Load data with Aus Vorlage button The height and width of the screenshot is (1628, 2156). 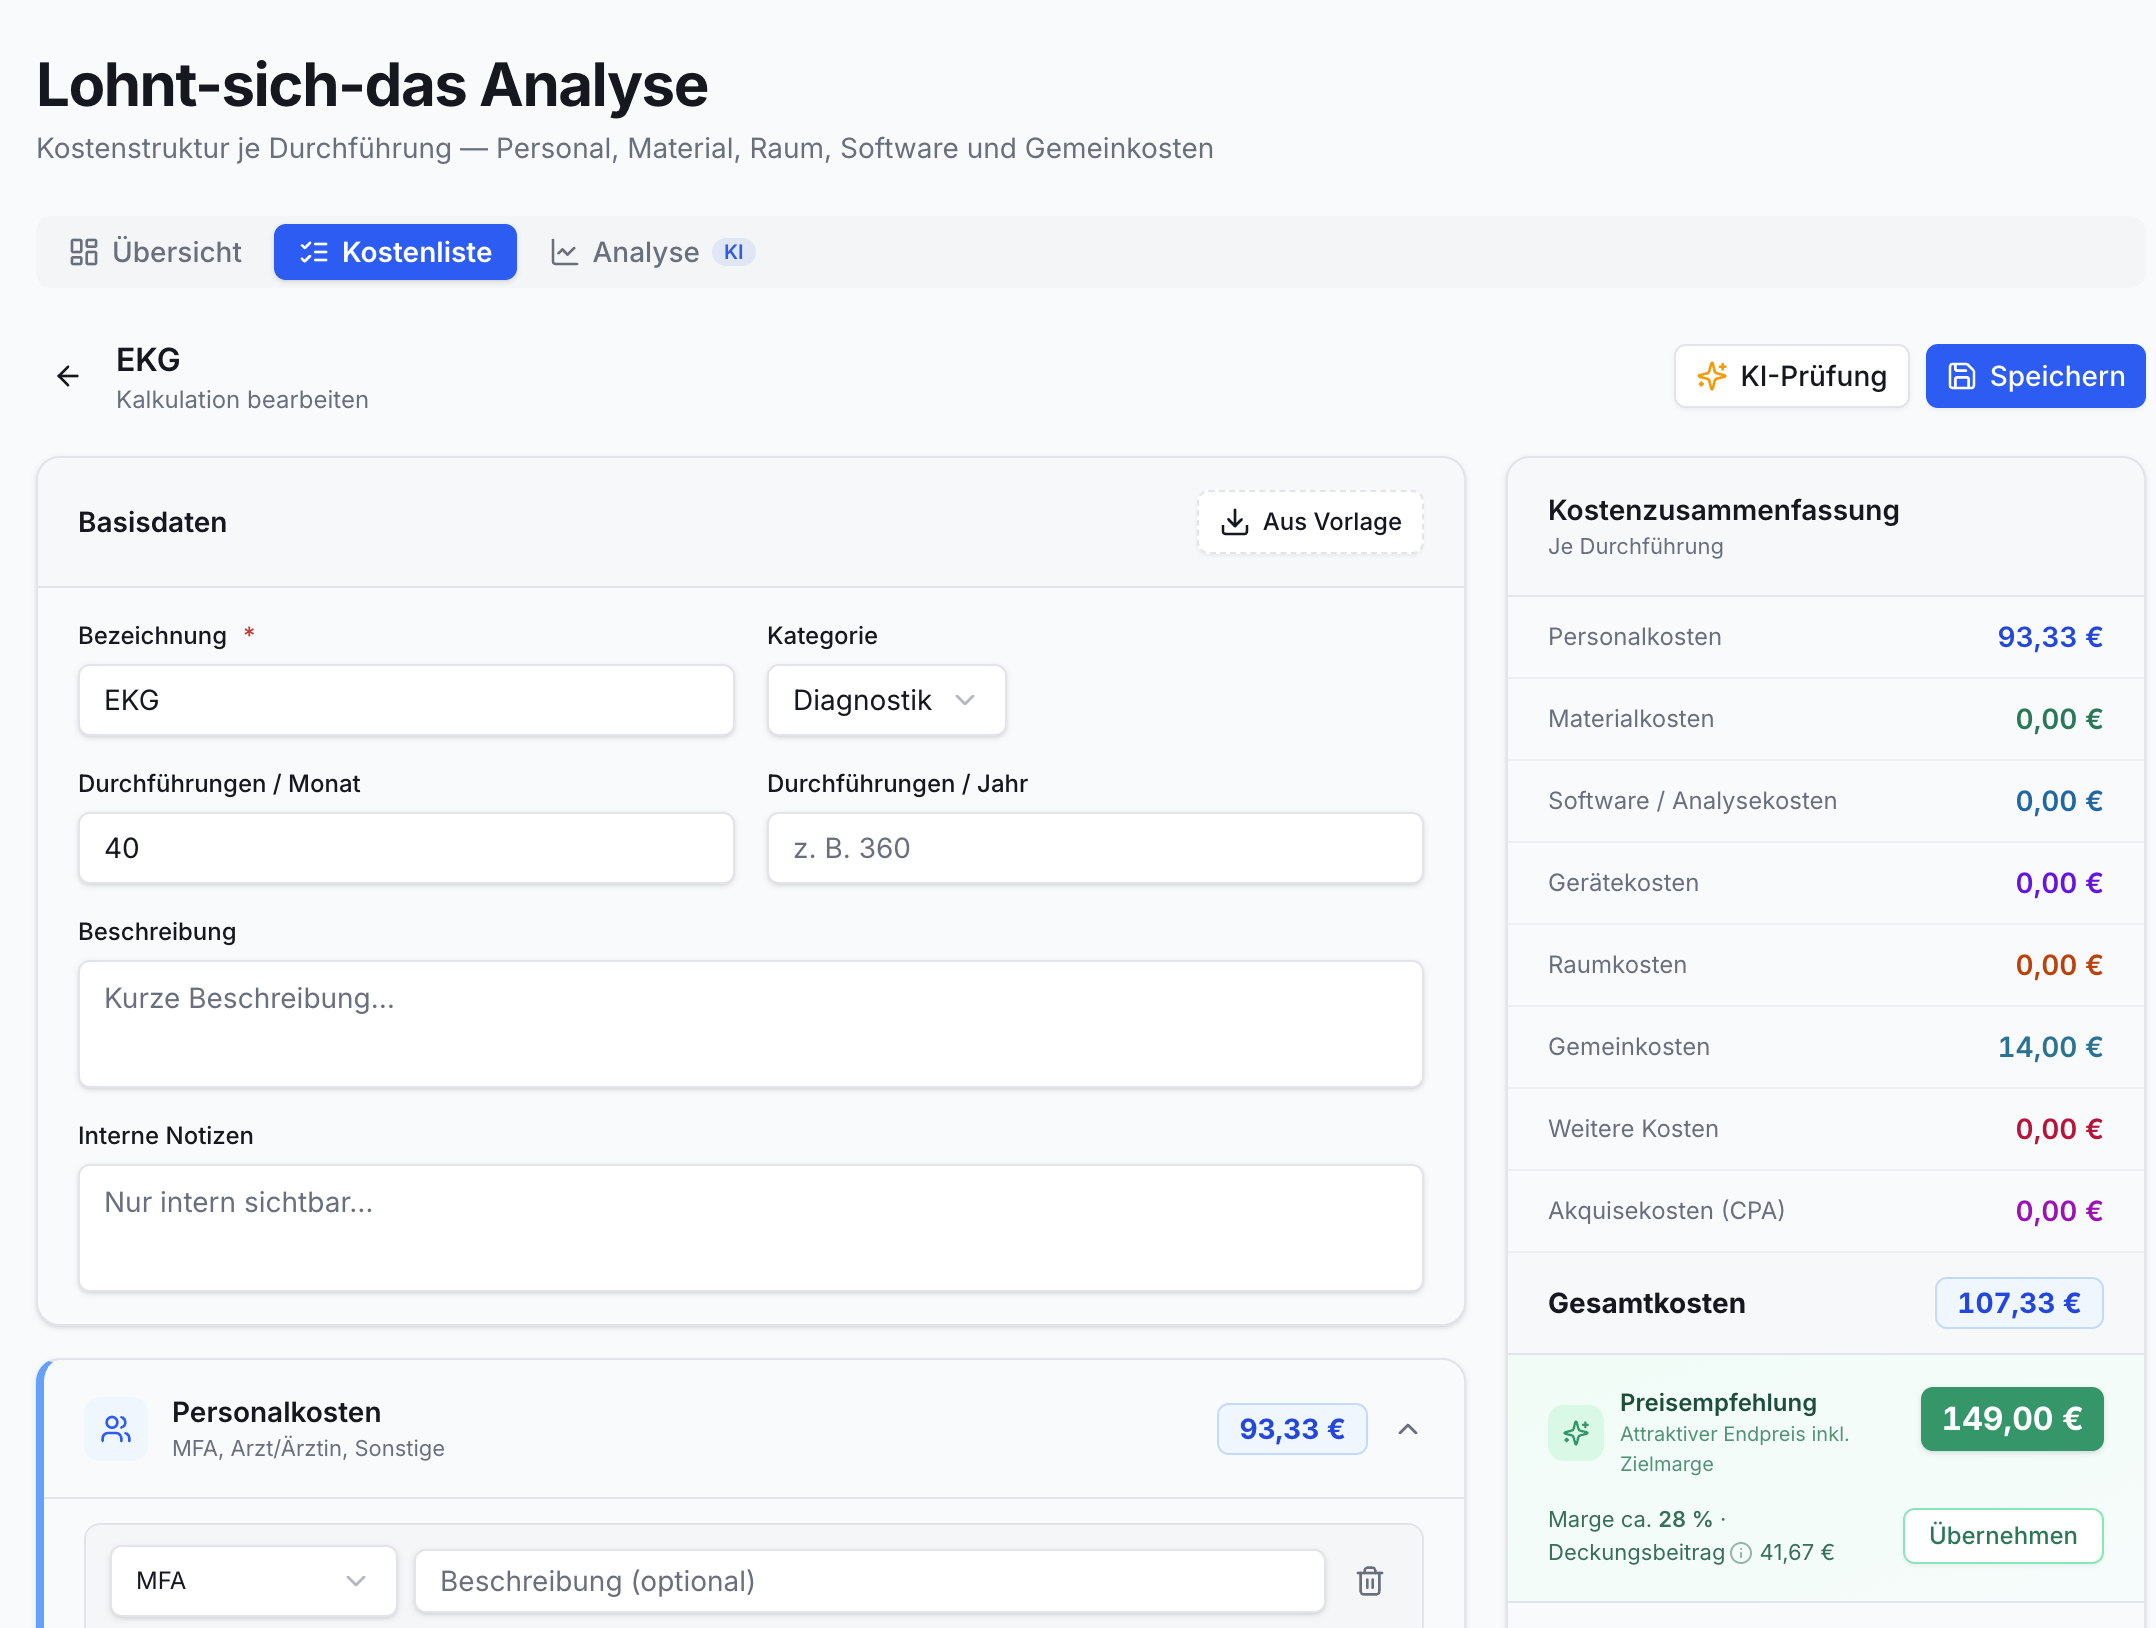click(1310, 522)
